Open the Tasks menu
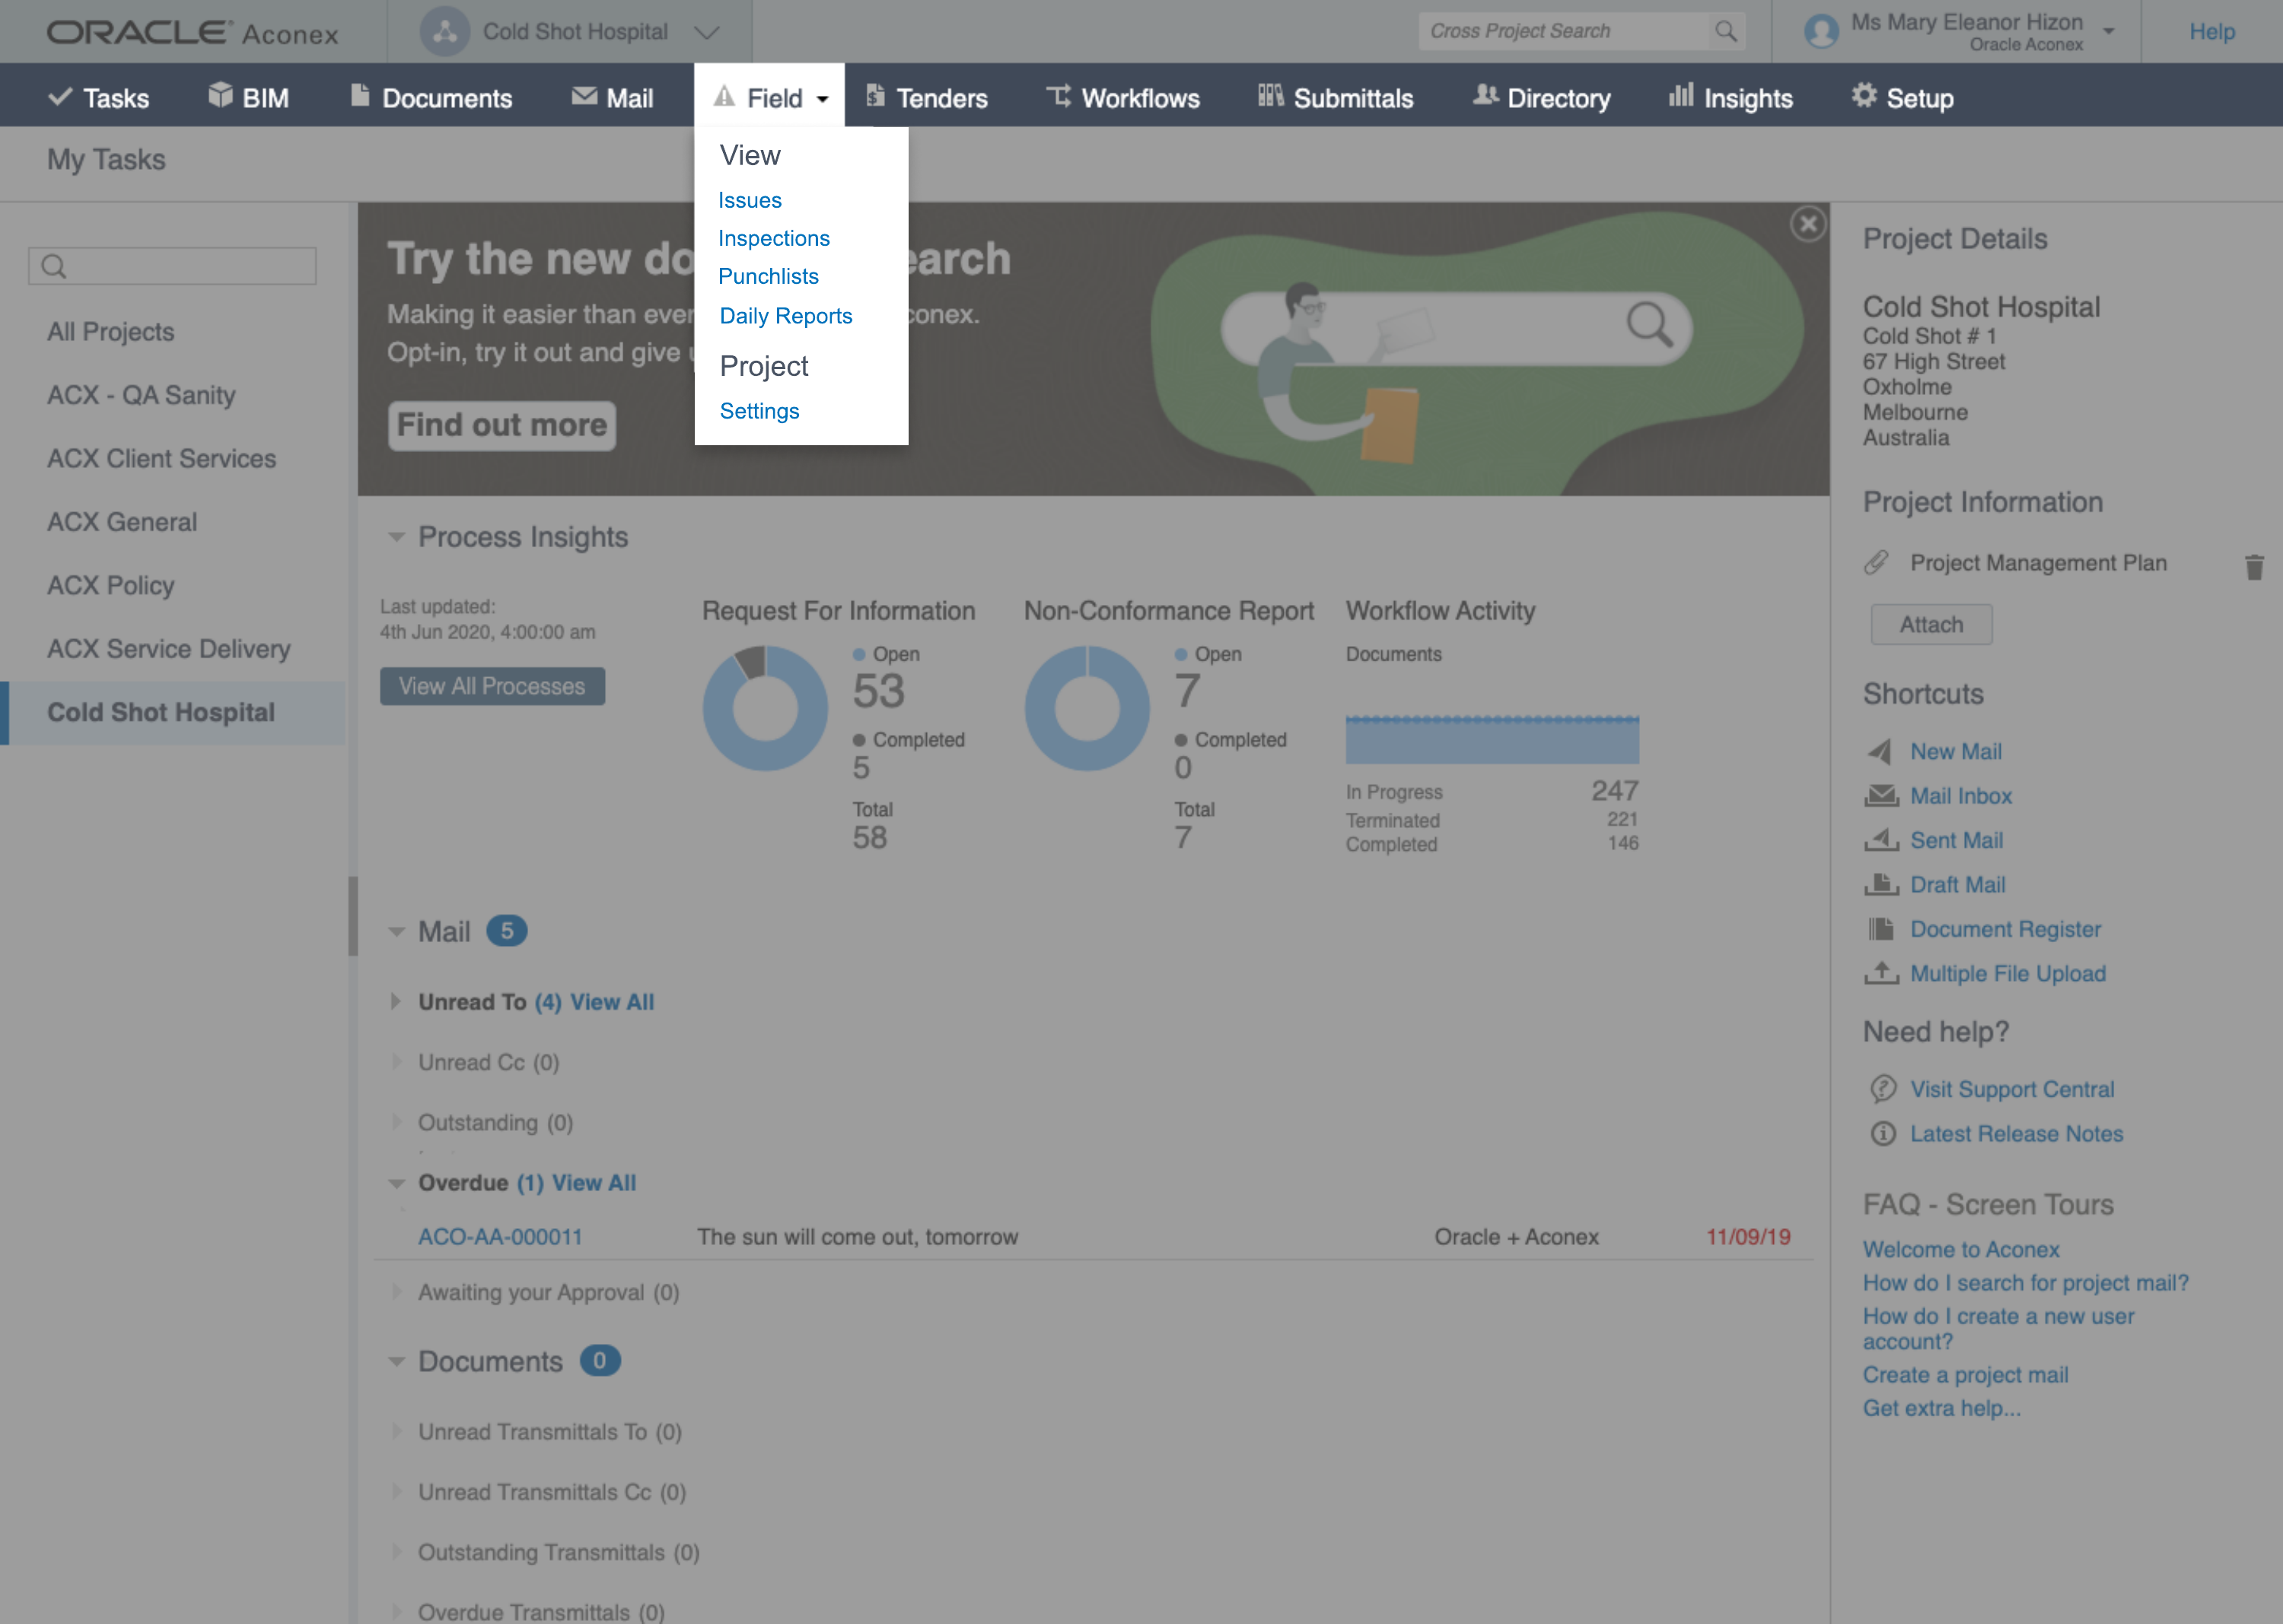2283x1624 pixels. coord(99,97)
